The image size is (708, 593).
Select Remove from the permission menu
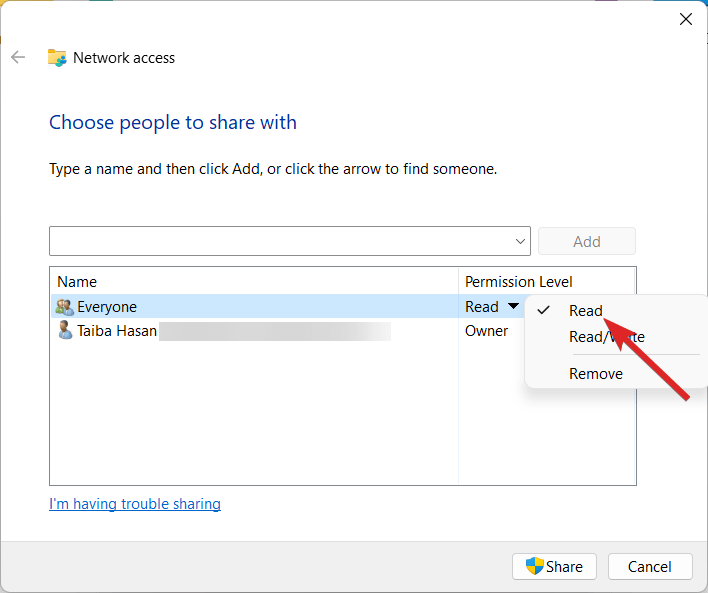tap(596, 374)
